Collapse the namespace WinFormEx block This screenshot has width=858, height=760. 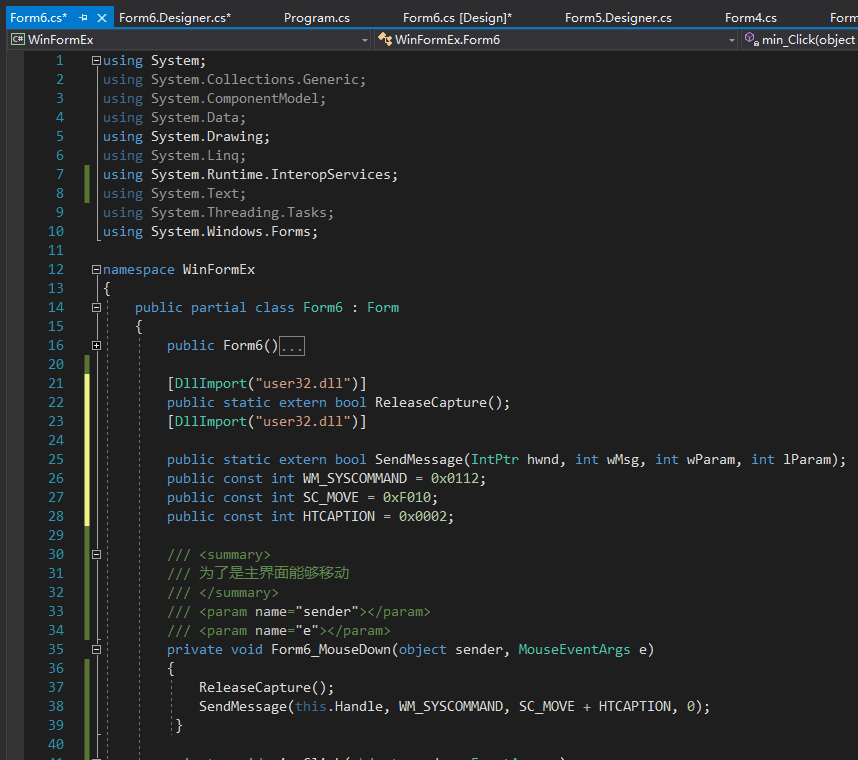coord(96,269)
